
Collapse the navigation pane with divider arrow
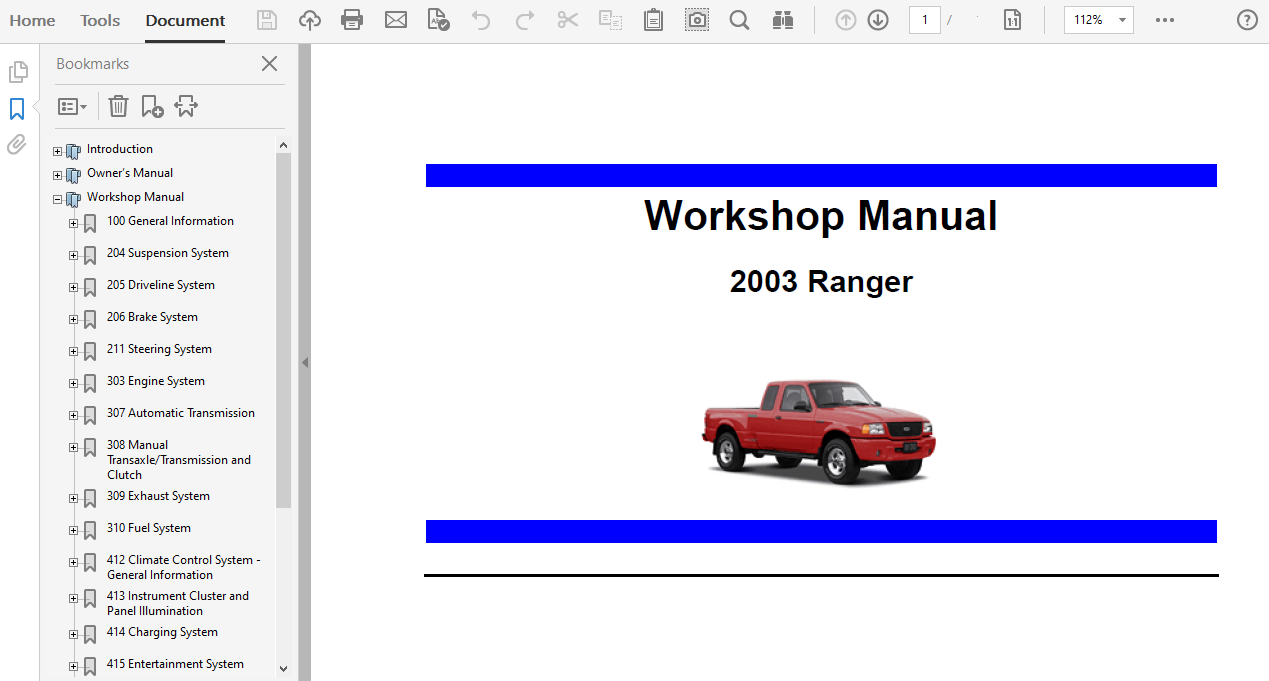(305, 362)
